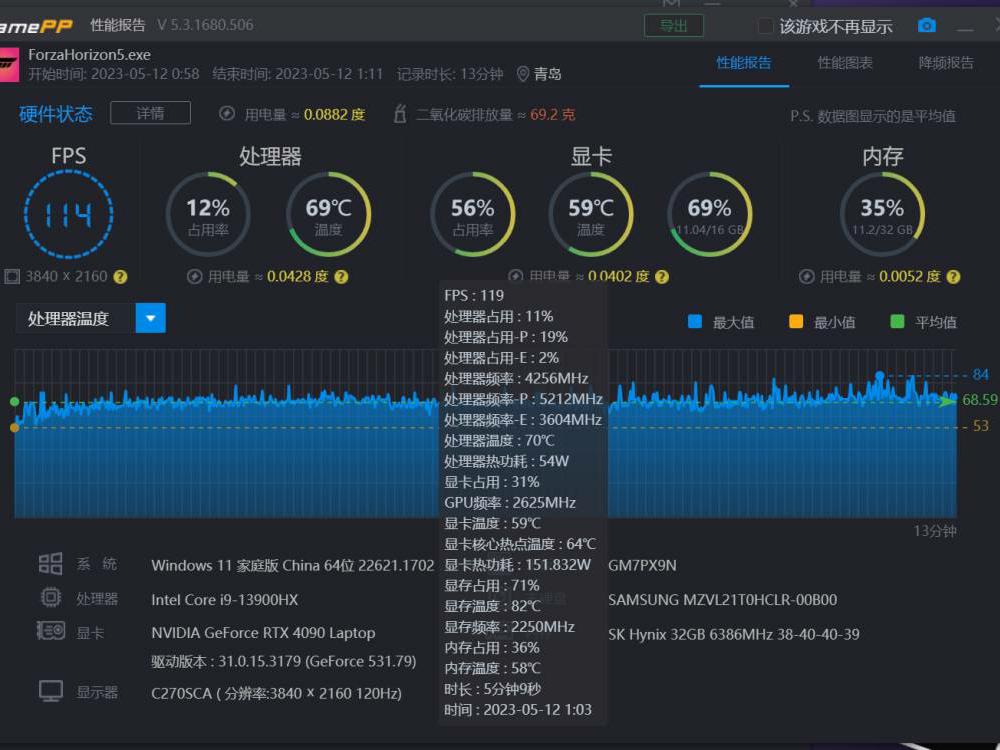Viewport: 1000px width, 750px height.
Task: Select the SAMSUNG MZVL21T0HCLR-00B00 text
Action: [x=723, y=600]
